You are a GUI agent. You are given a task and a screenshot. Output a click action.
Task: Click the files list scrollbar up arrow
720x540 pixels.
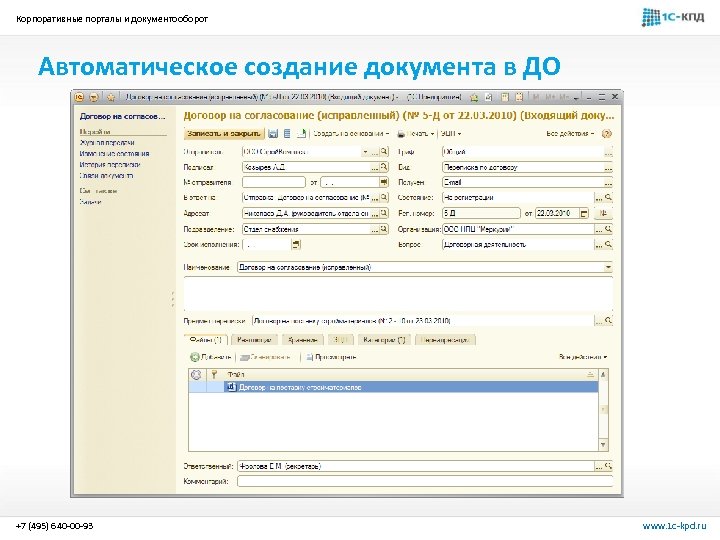pyautogui.click(x=603, y=375)
